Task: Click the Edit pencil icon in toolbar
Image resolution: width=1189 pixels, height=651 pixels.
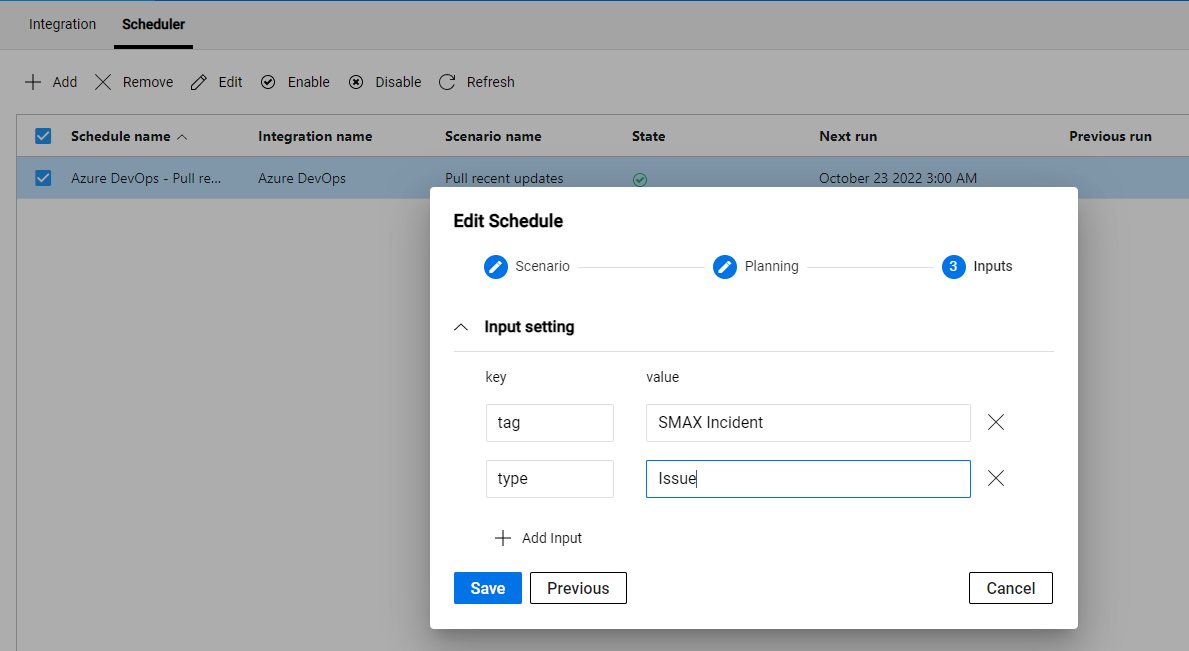Action: (196, 82)
